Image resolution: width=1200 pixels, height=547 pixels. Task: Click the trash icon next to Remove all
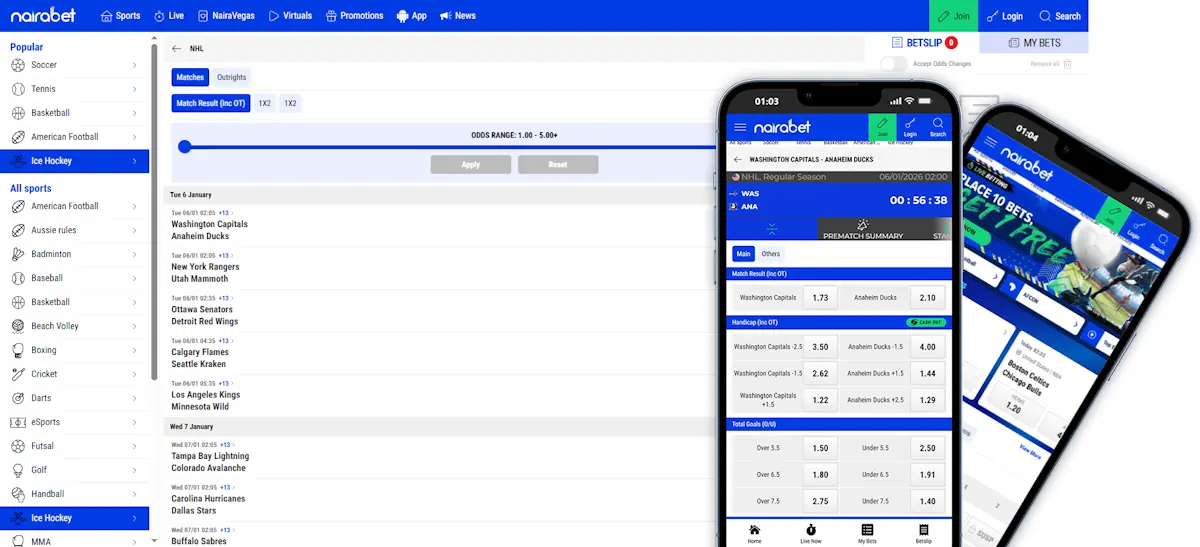click(x=1068, y=64)
